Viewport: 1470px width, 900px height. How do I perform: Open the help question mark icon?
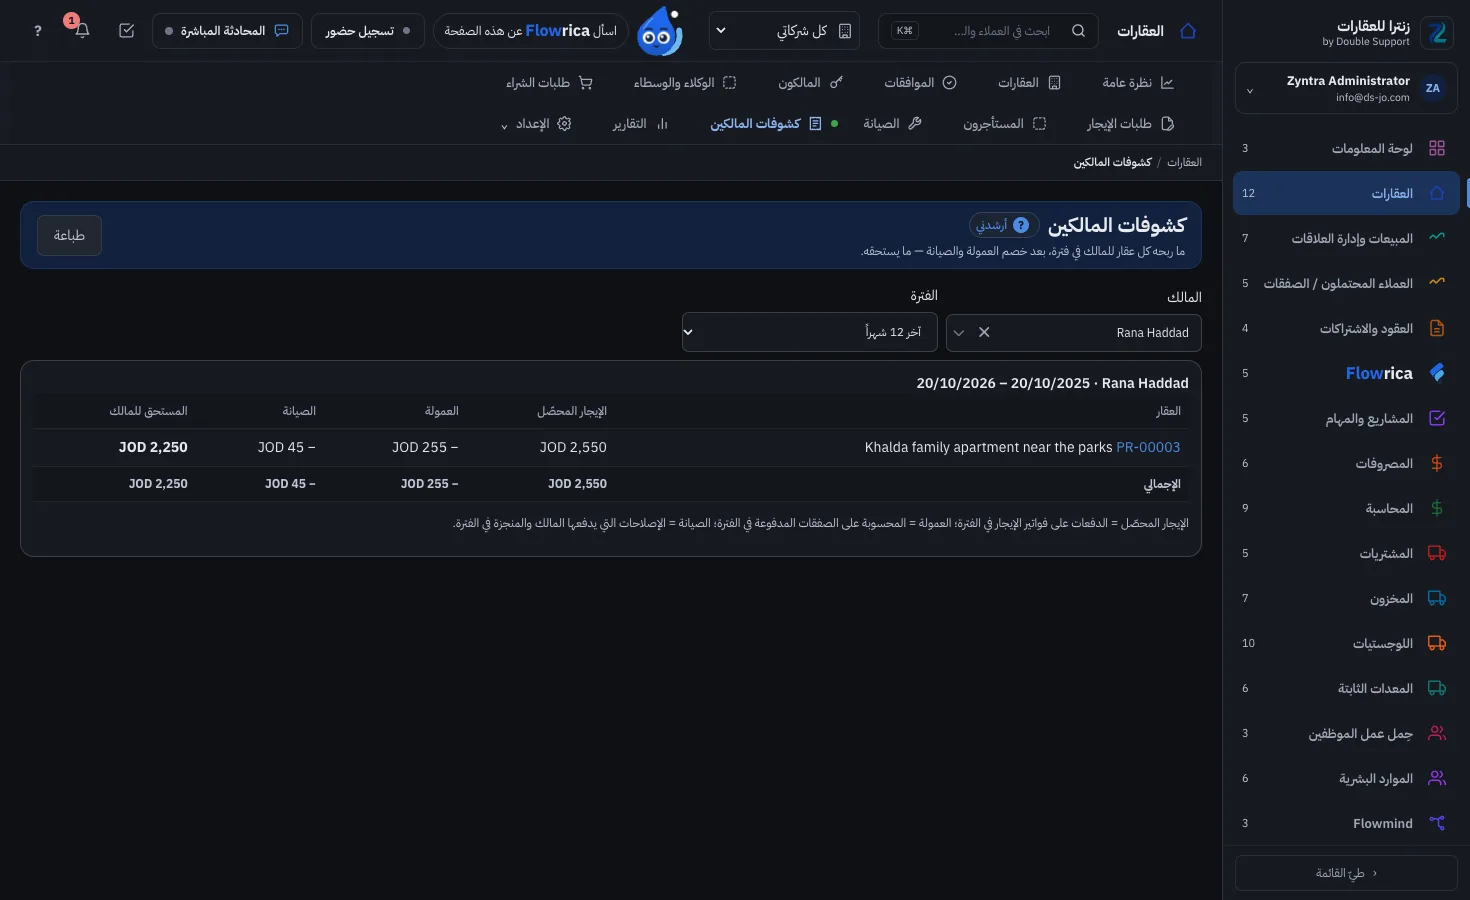click(x=38, y=31)
